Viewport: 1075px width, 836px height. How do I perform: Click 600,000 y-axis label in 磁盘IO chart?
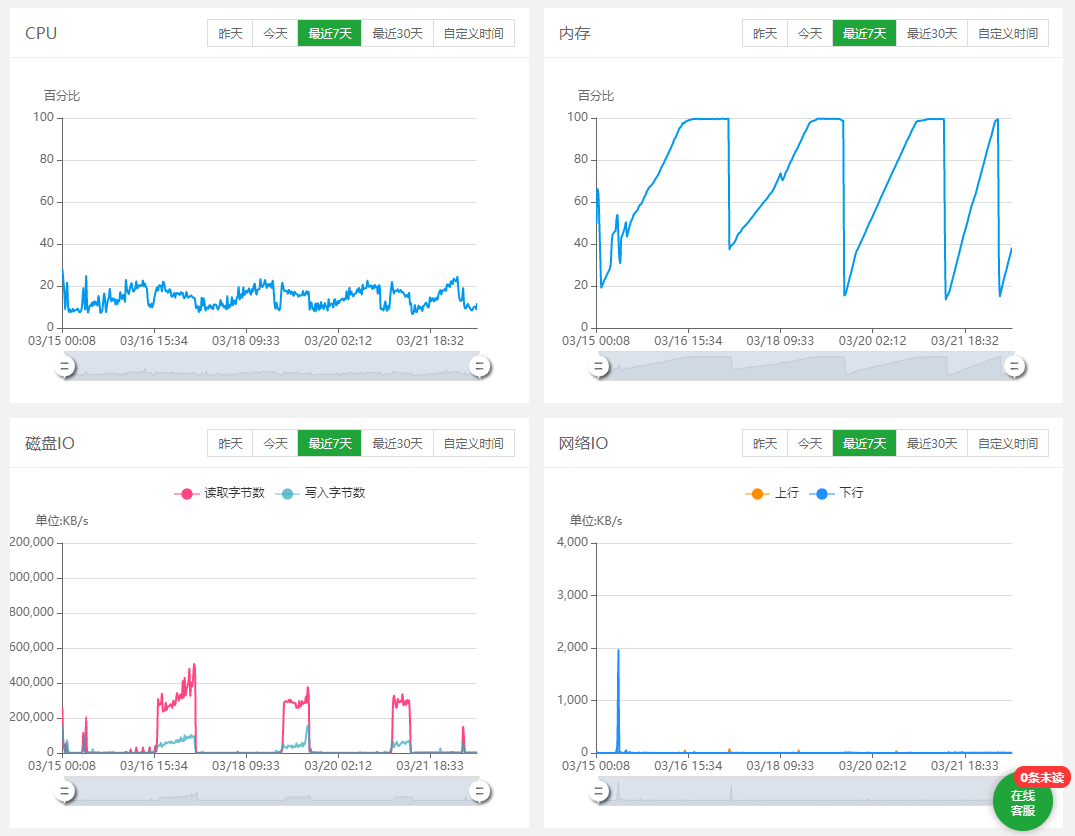(x=32, y=647)
